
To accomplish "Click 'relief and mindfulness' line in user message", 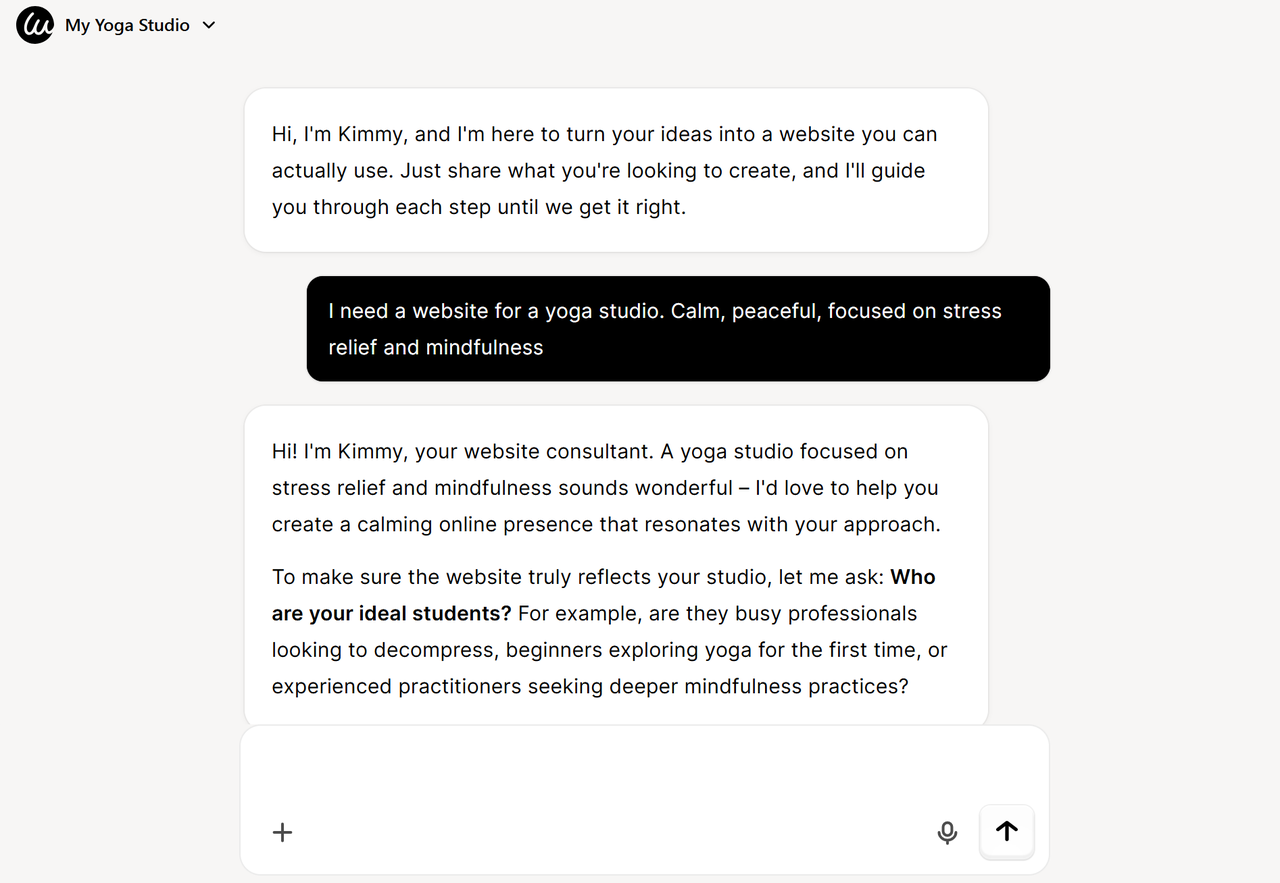I will click(436, 347).
